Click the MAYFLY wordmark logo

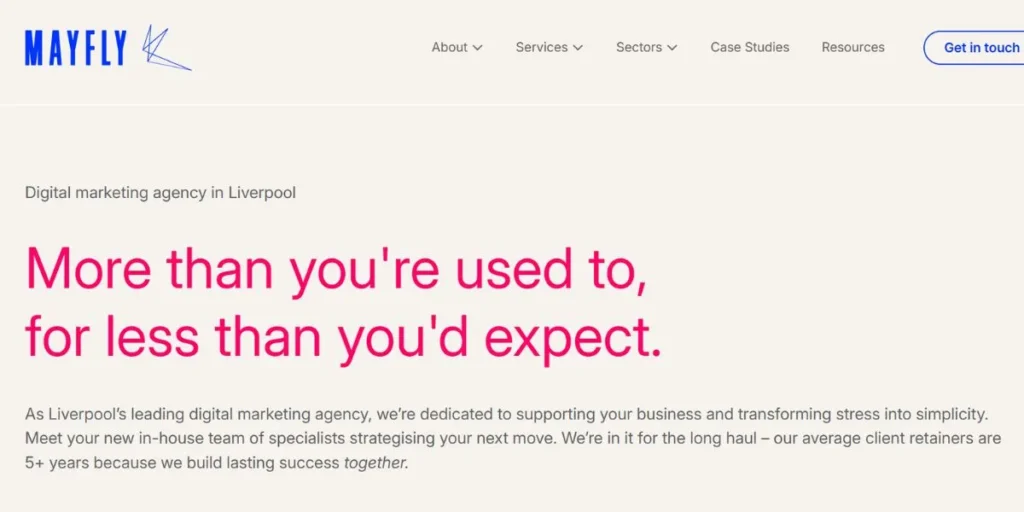[76, 47]
